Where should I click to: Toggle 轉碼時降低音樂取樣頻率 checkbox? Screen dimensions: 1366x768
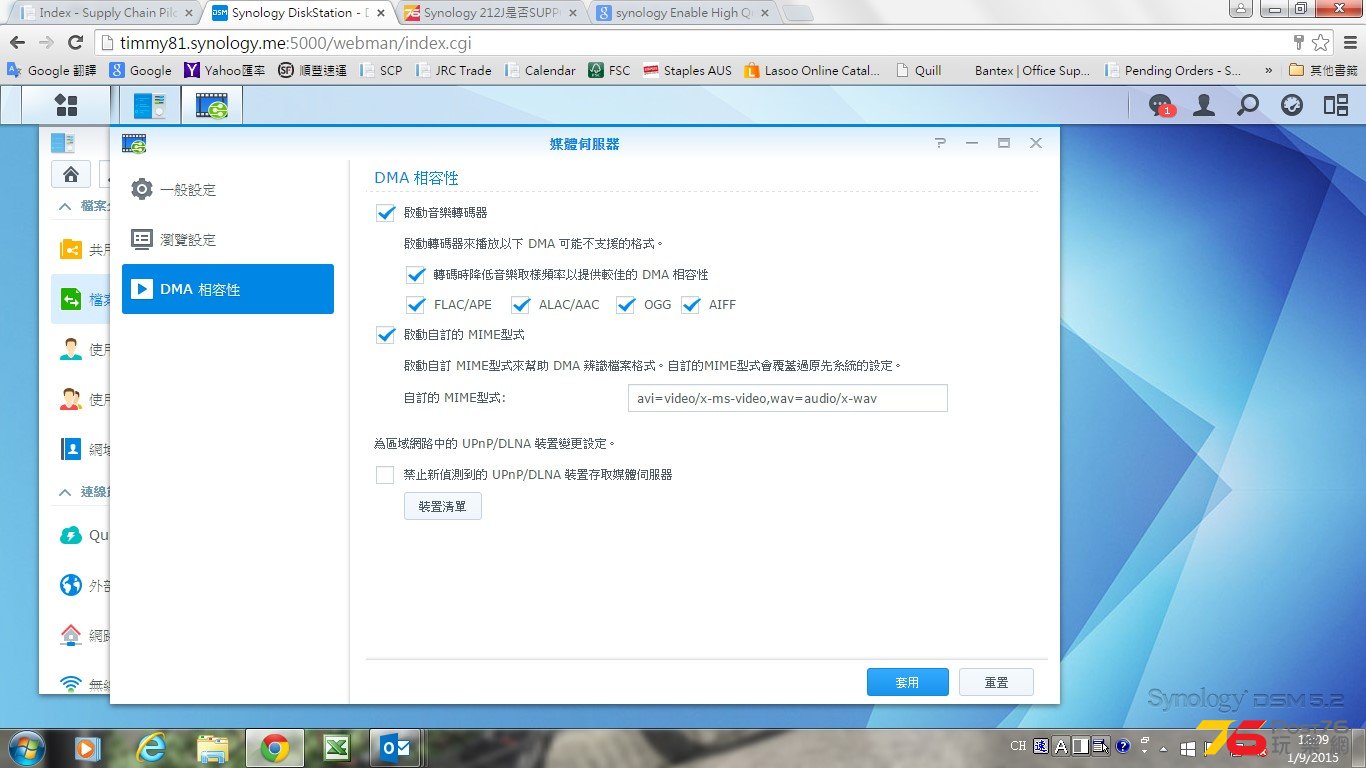coord(416,274)
